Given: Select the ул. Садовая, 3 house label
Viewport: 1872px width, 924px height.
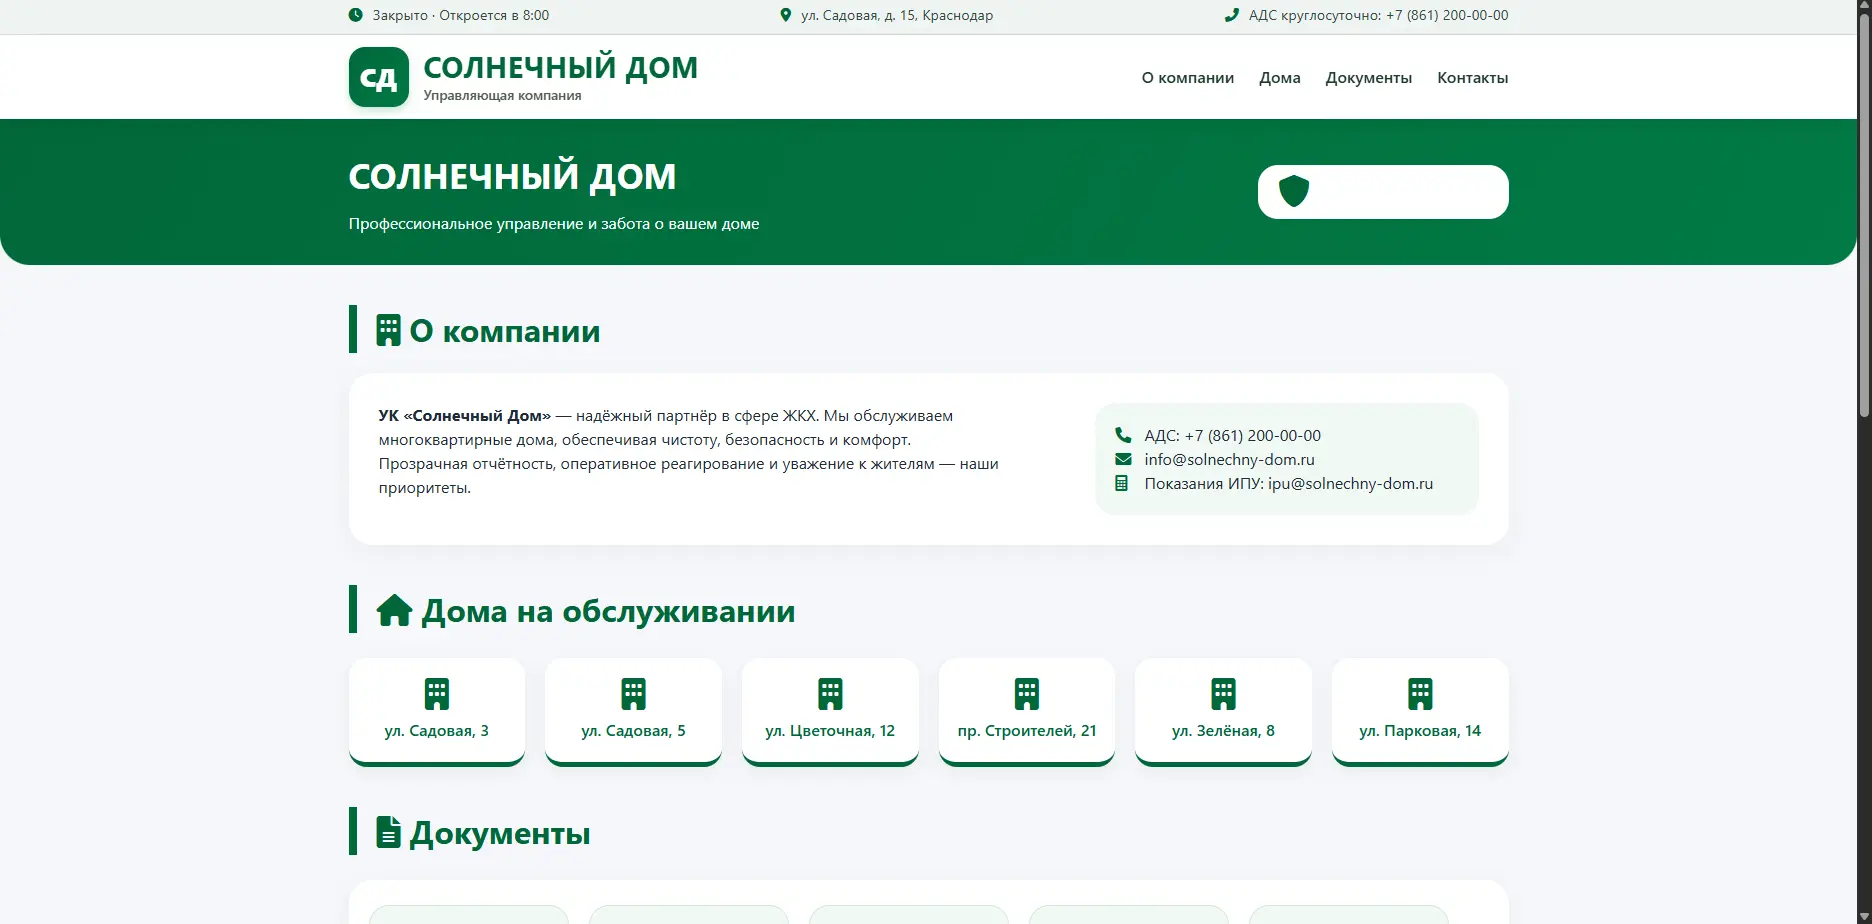Looking at the screenshot, I should (x=437, y=731).
